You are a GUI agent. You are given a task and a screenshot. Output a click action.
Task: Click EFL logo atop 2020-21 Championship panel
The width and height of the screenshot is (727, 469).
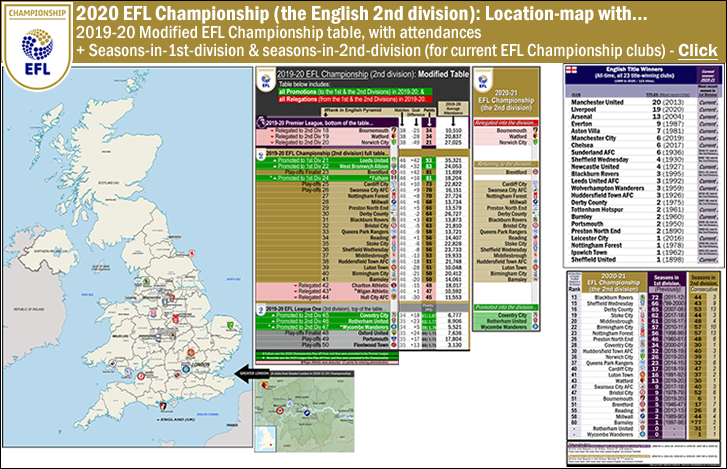[x=482, y=79]
